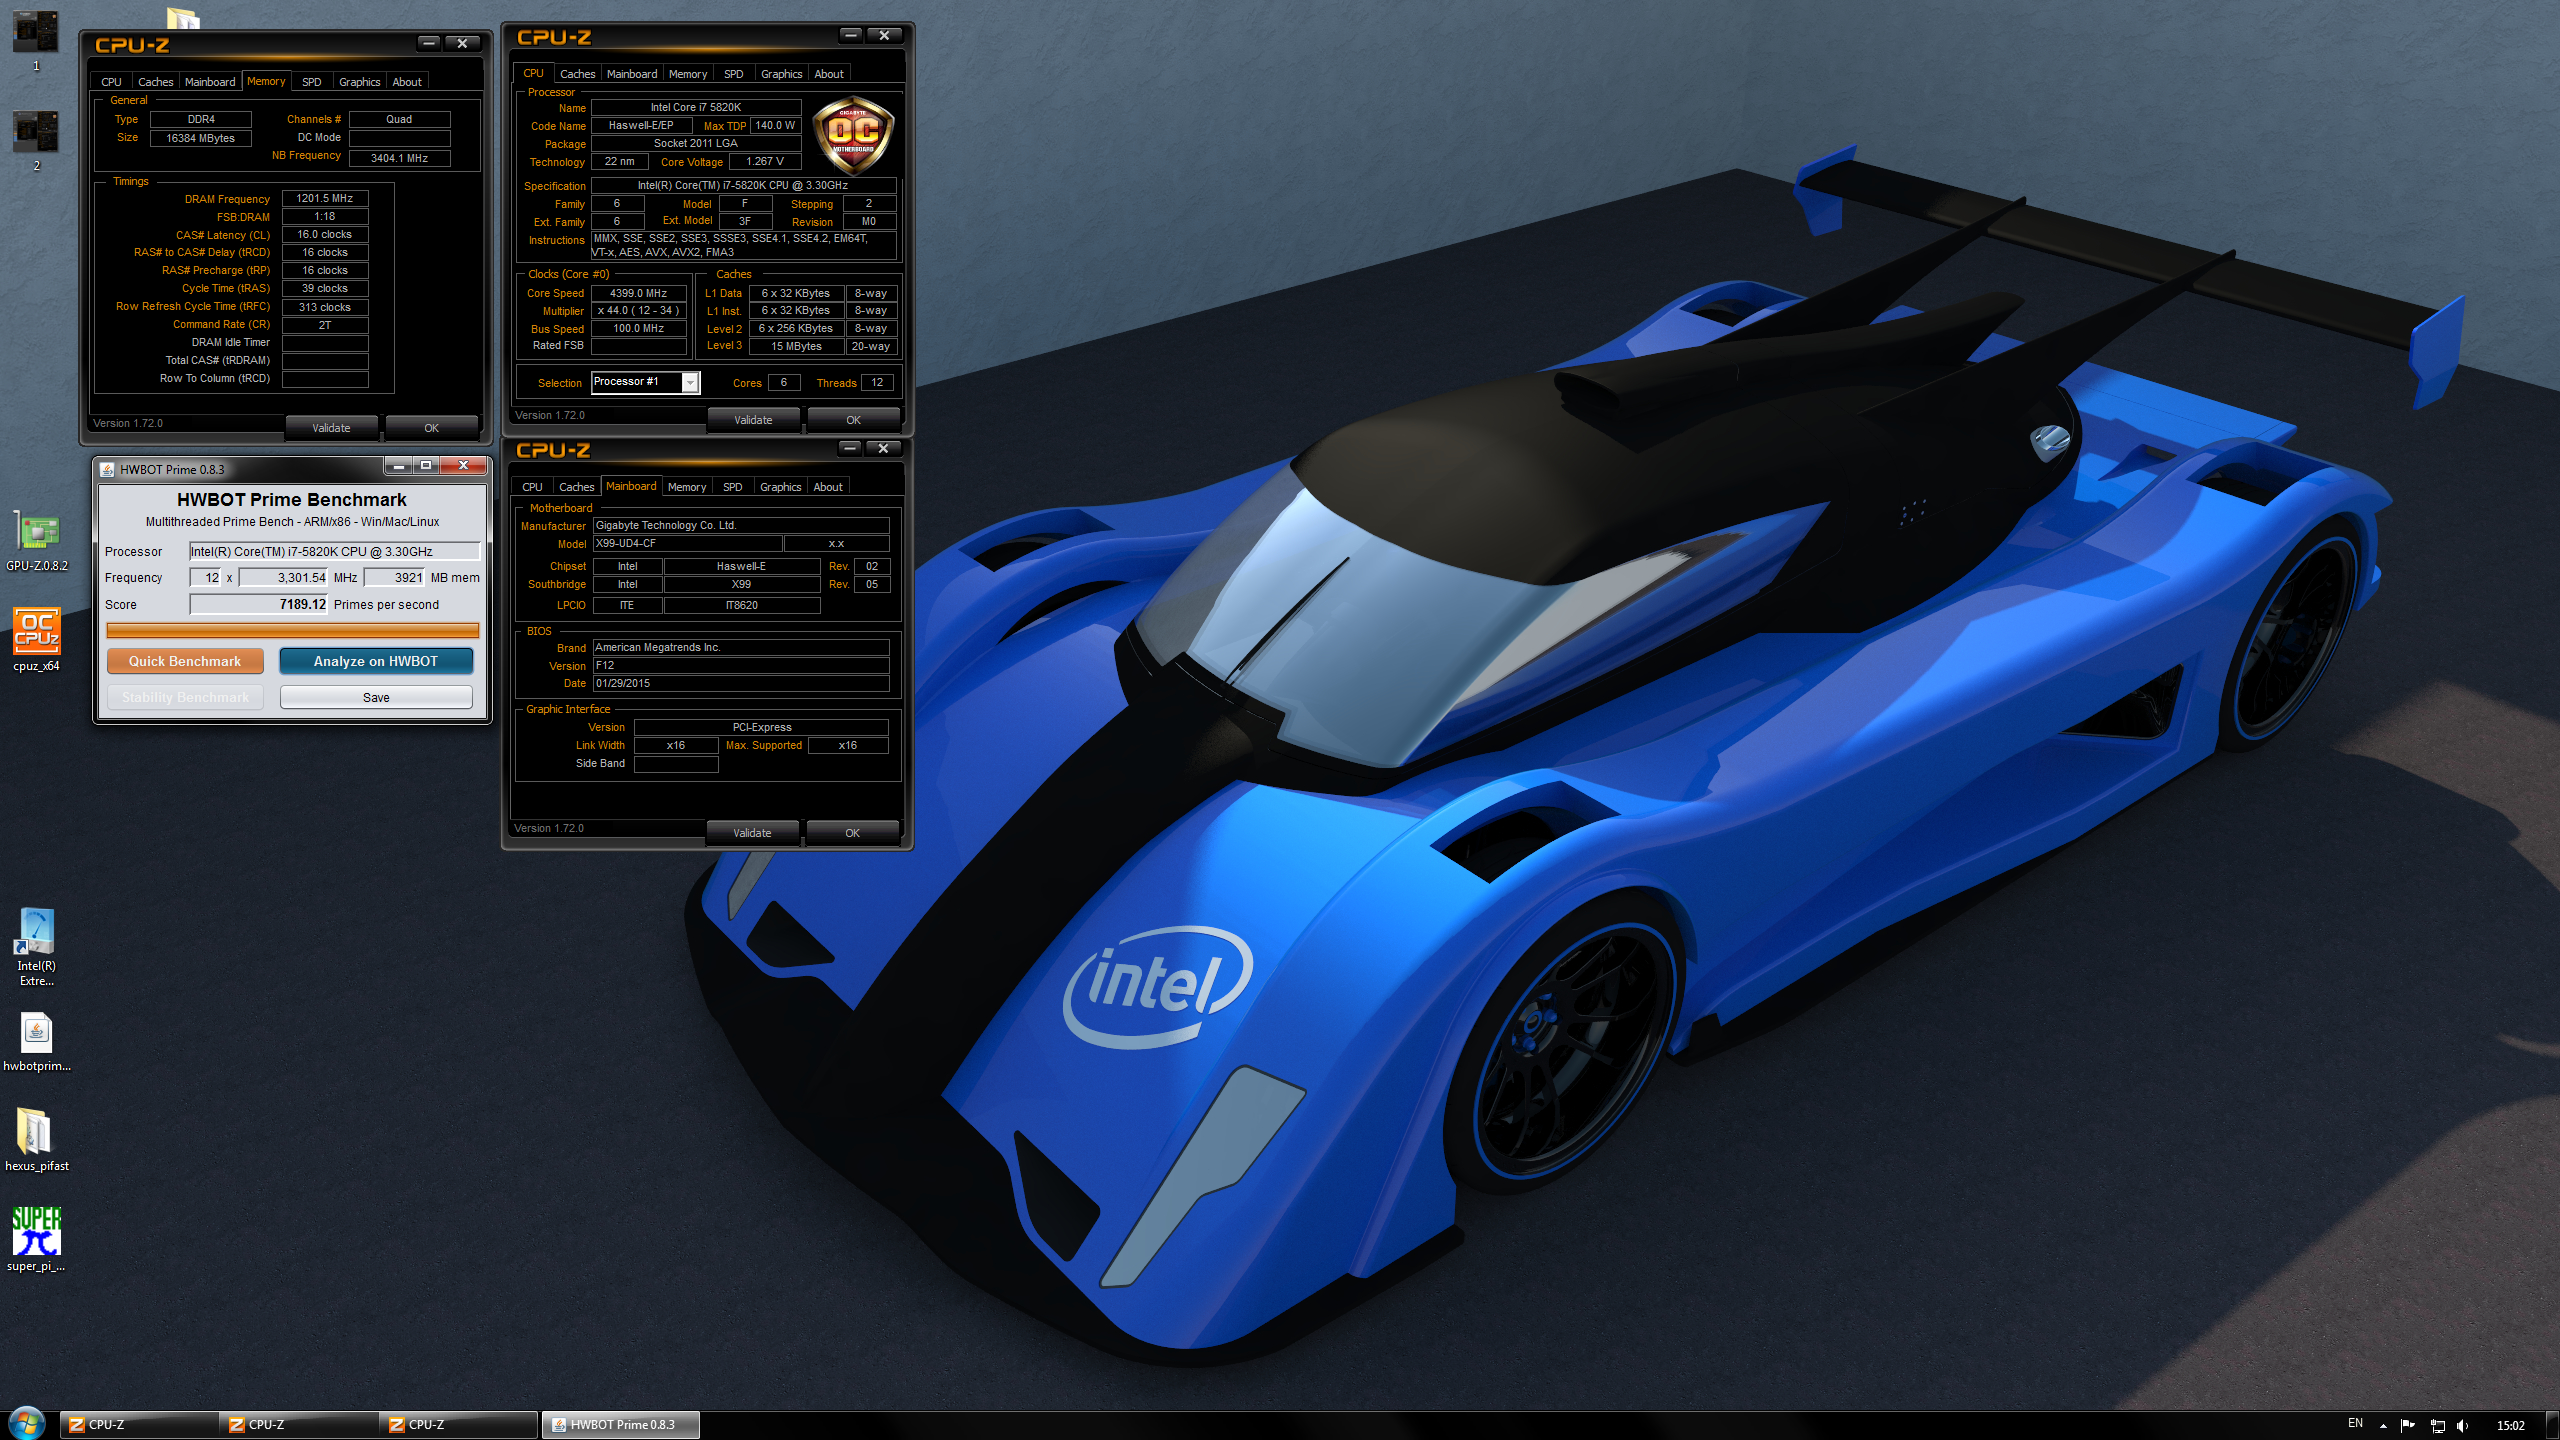
Task: Click HWBOT Prime 0.8.3 taskbar button
Action: point(620,1425)
